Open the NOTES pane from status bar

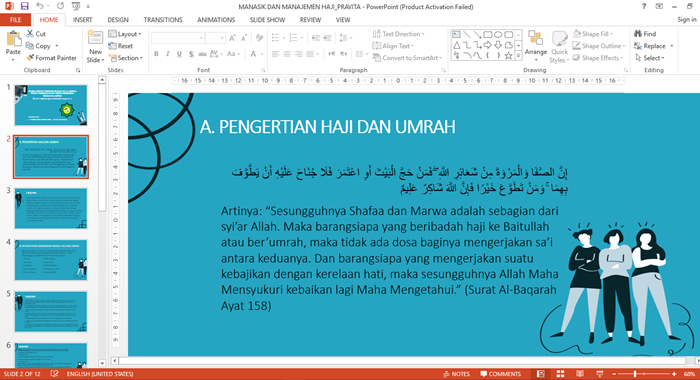tap(457, 374)
